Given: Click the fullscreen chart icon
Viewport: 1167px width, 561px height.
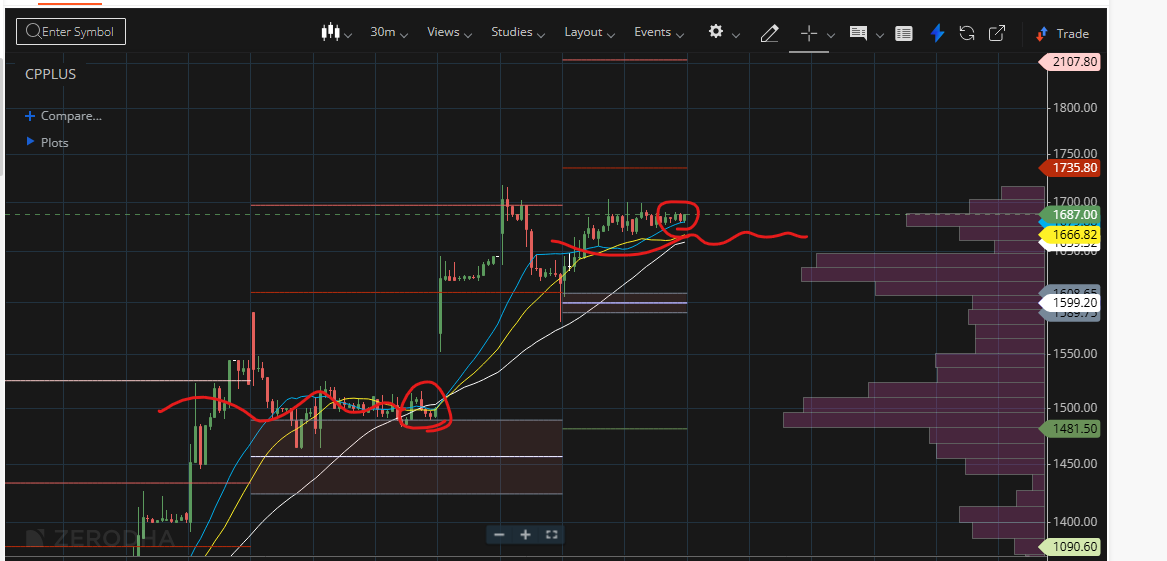Looking at the screenshot, I should [x=551, y=534].
